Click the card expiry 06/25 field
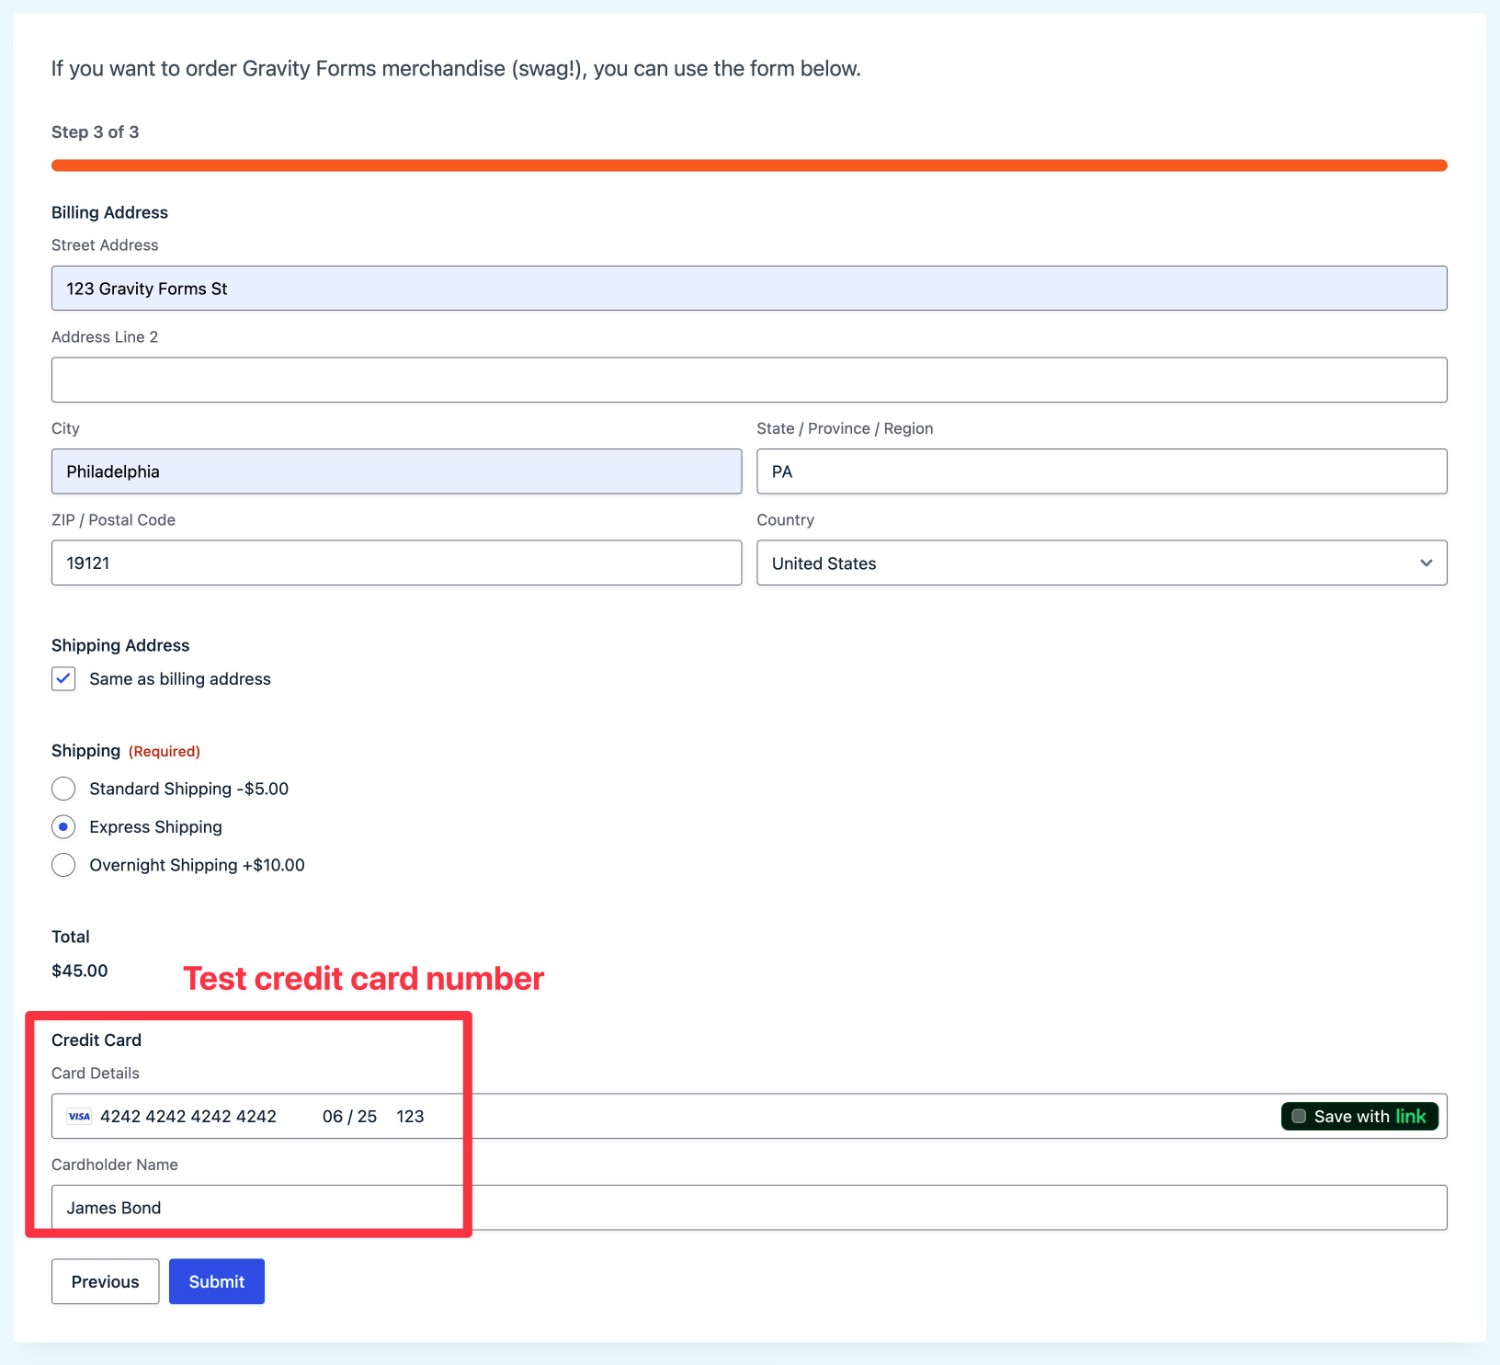Viewport: 1500px width, 1365px height. point(349,1116)
